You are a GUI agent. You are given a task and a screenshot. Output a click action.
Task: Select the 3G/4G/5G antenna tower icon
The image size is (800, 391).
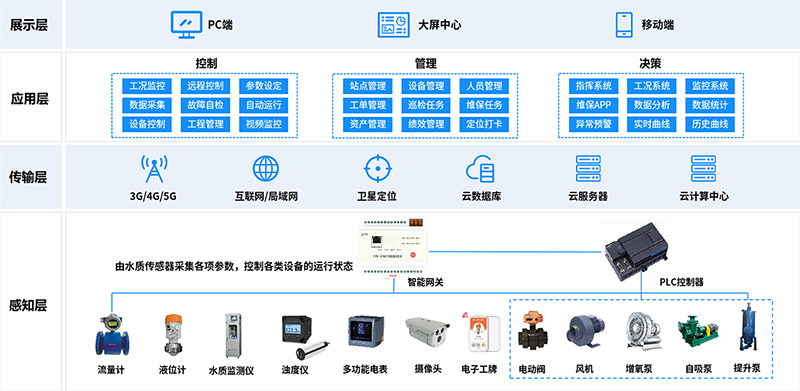[154, 168]
